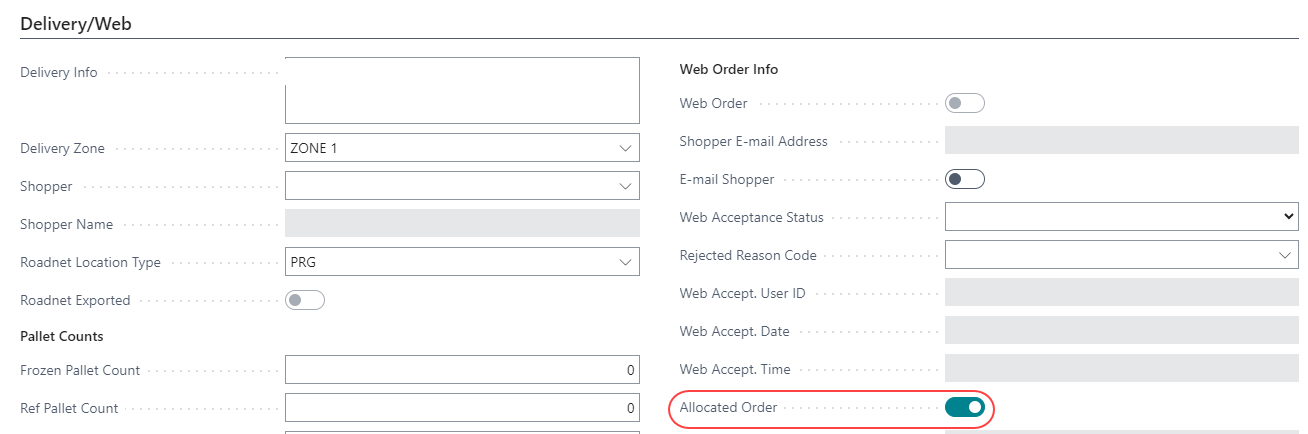This screenshot has width=1308, height=434.
Task: Click the Frozen Pallet Count field
Action: click(x=462, y=370)
